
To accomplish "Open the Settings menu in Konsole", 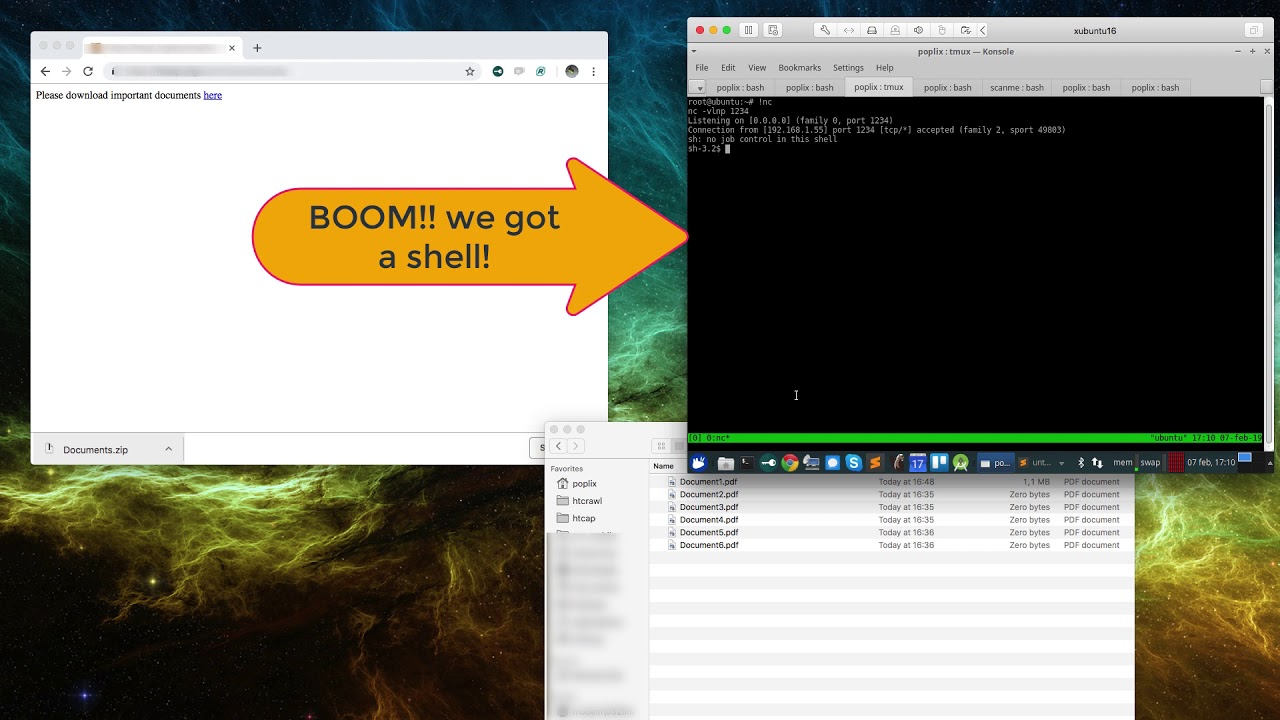I will 848,68.
